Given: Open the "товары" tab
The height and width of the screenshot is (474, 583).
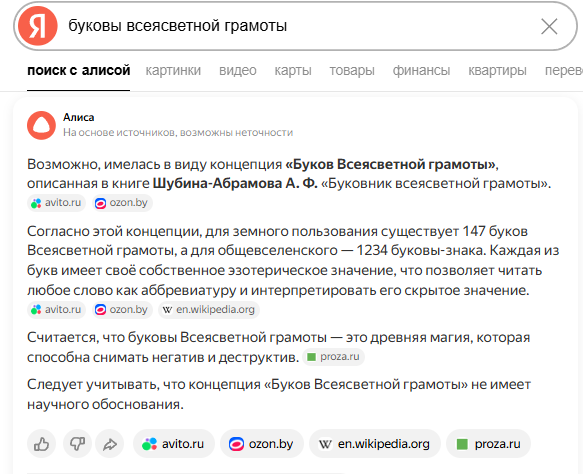Looking at the screenshot, I should [352, 70].
